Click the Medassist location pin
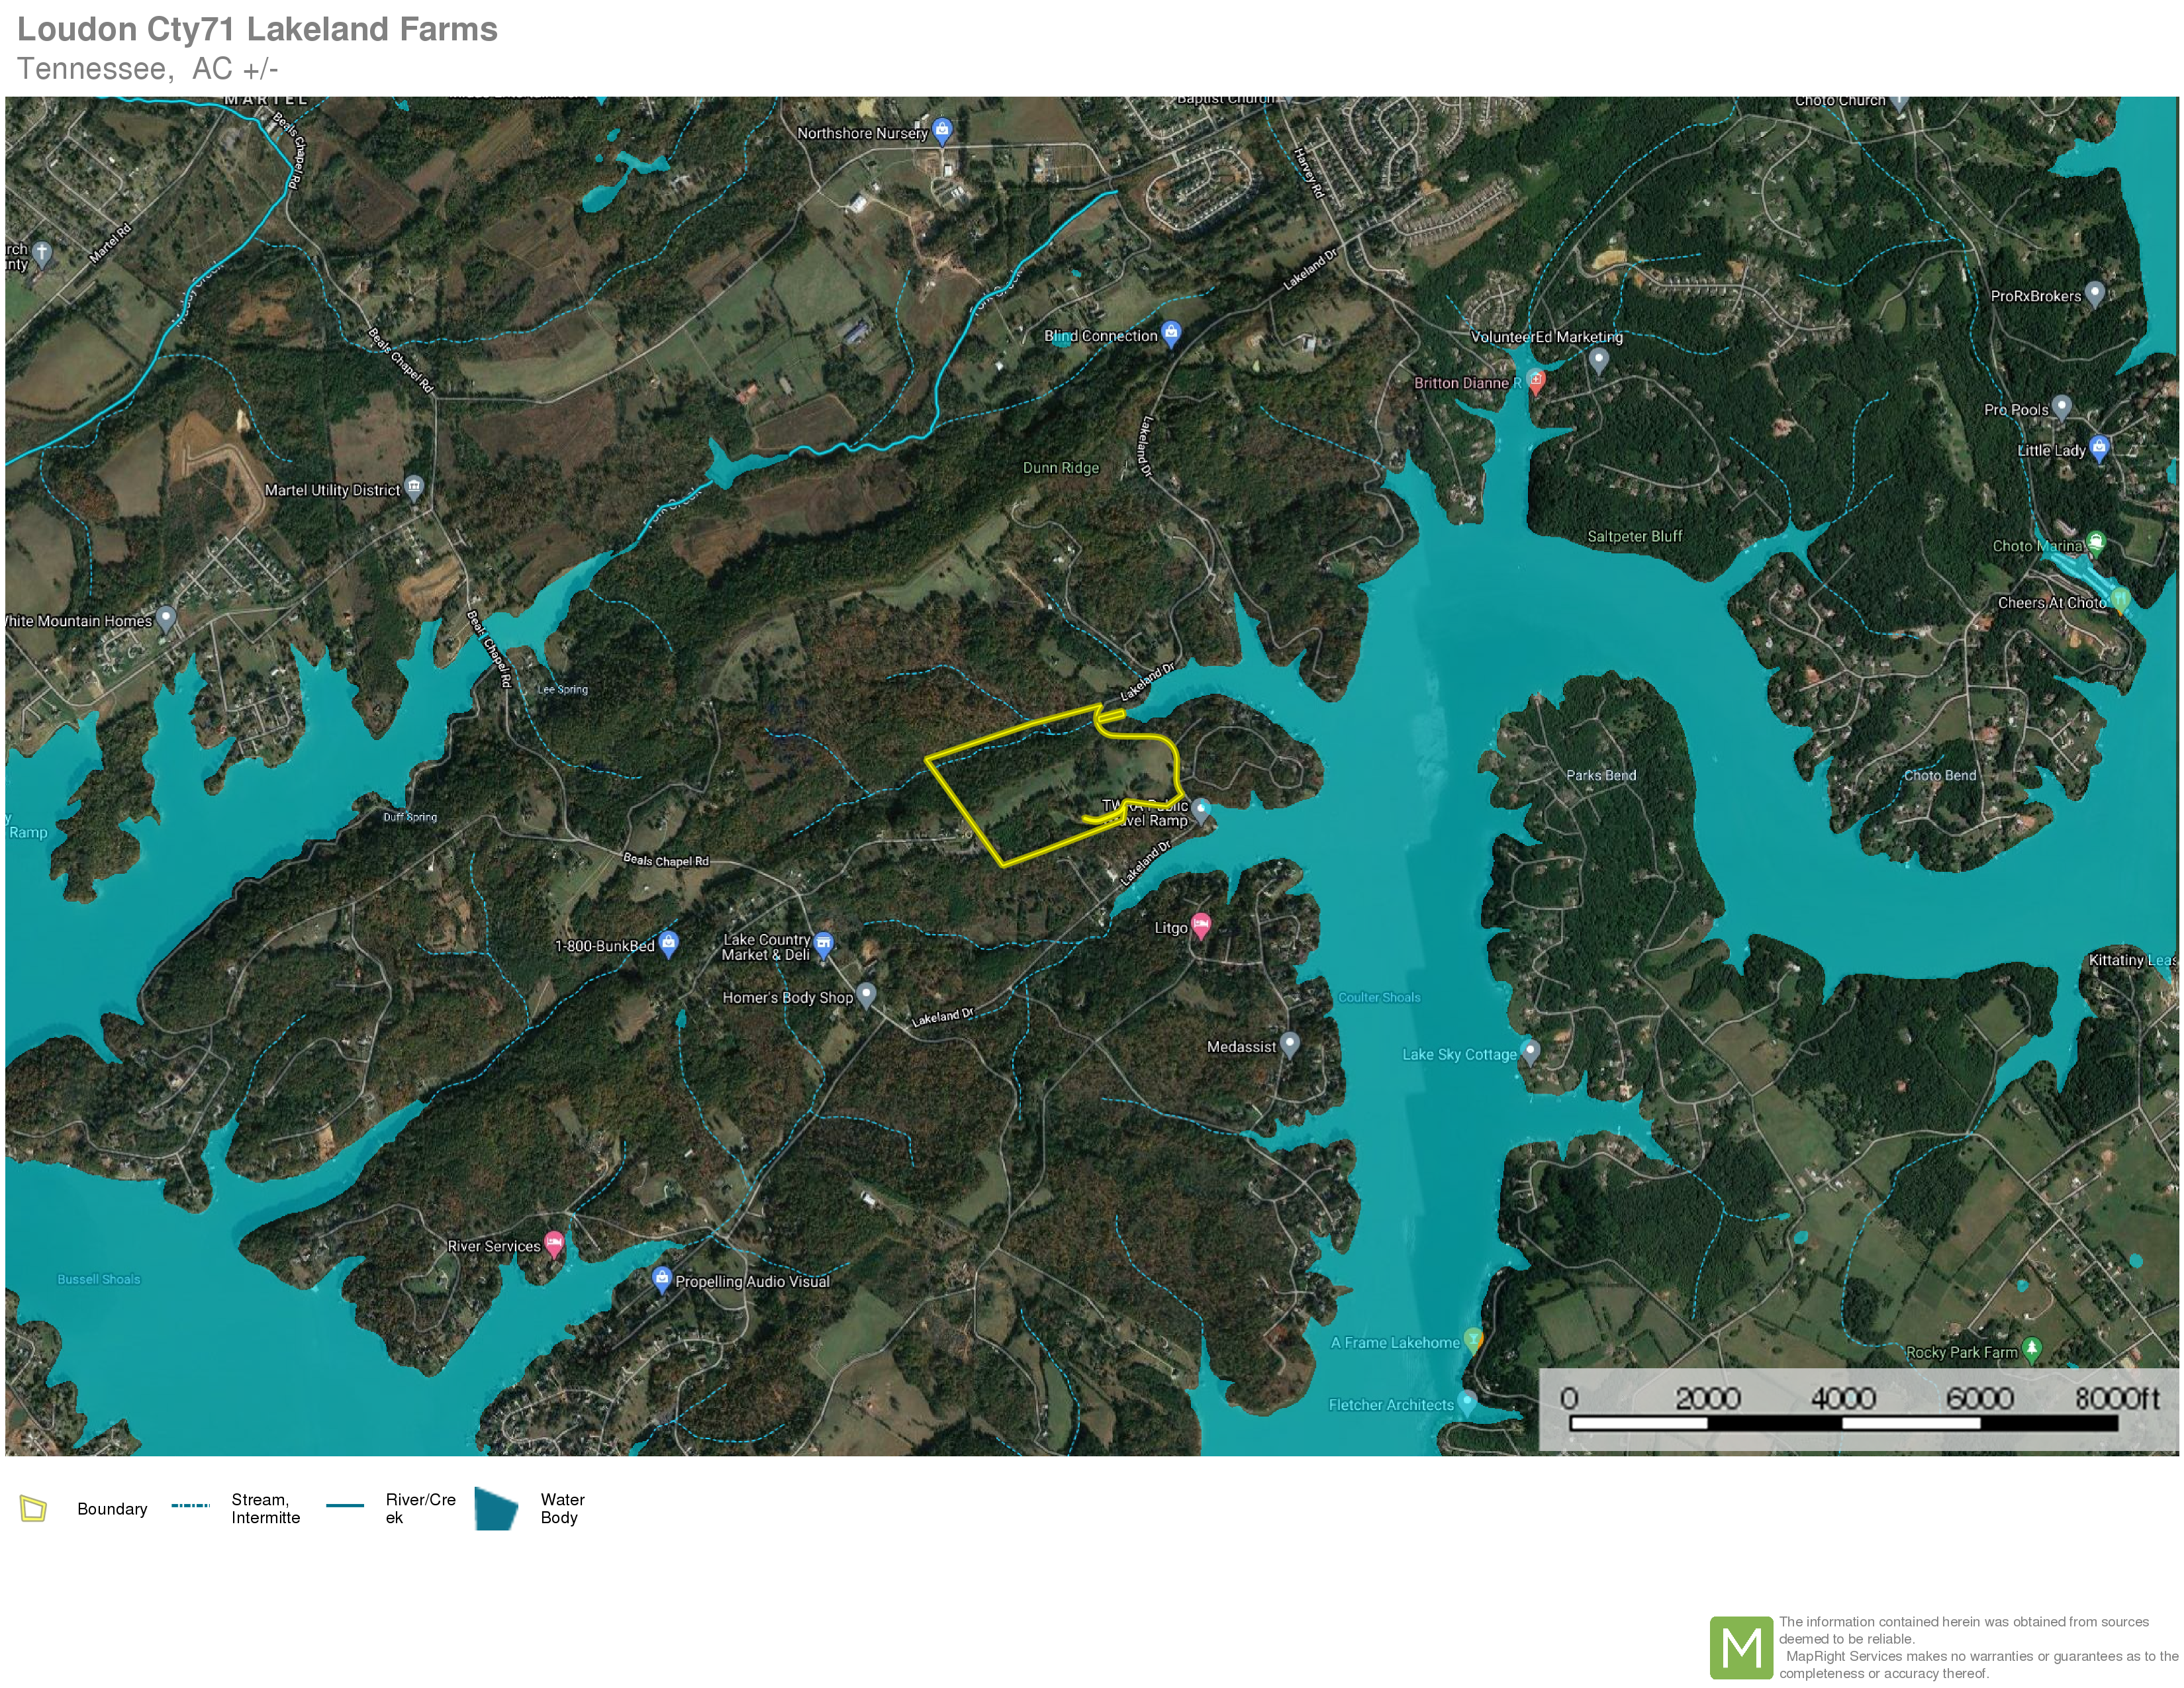The height and width of the screenshot is (1688, 2184). [1290, 1043]
